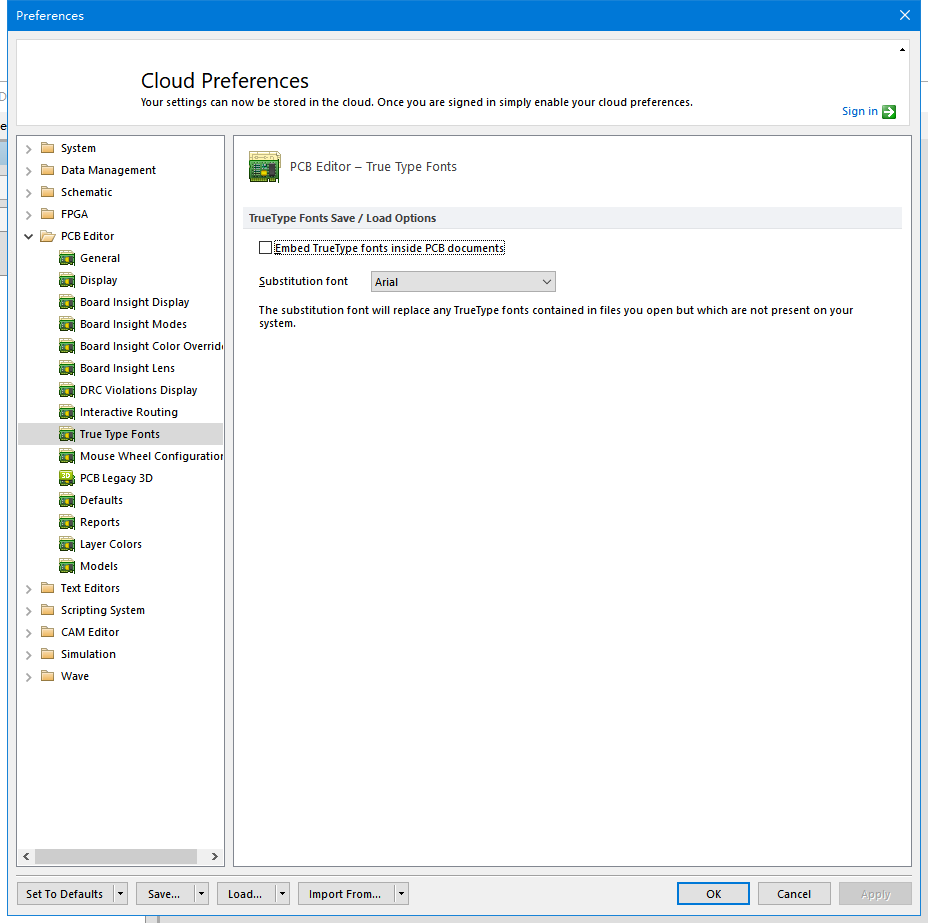Image resolution: width=928 pixels, height=923 pixels.
Task: Click the PCB Legacy 3D icon
Action: [x=67, y=478]
